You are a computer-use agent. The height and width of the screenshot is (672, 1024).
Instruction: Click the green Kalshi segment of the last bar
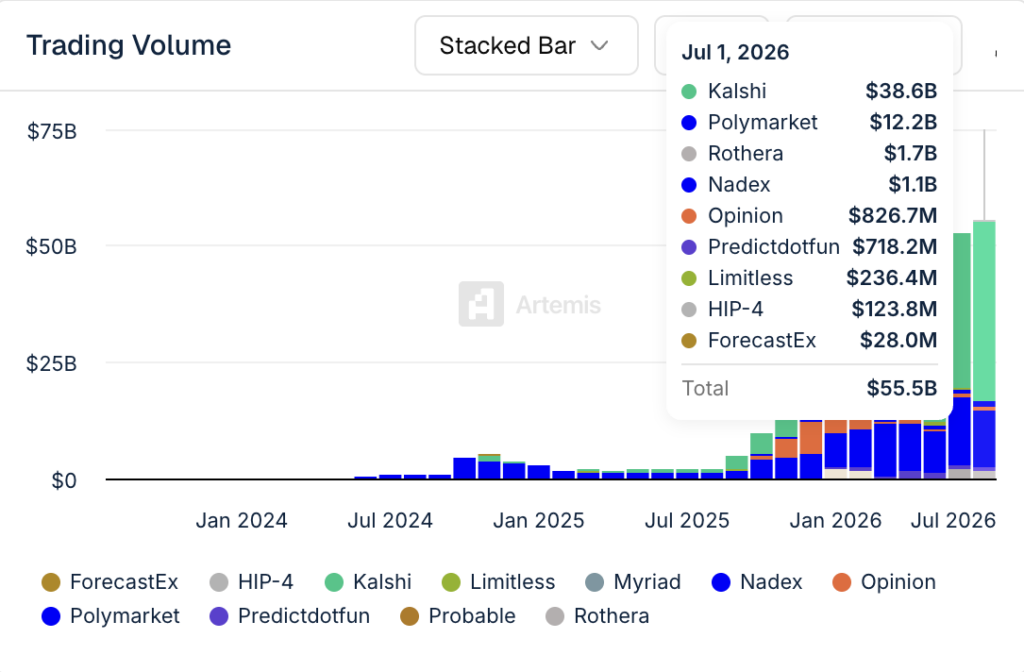(x=984, y=312)
